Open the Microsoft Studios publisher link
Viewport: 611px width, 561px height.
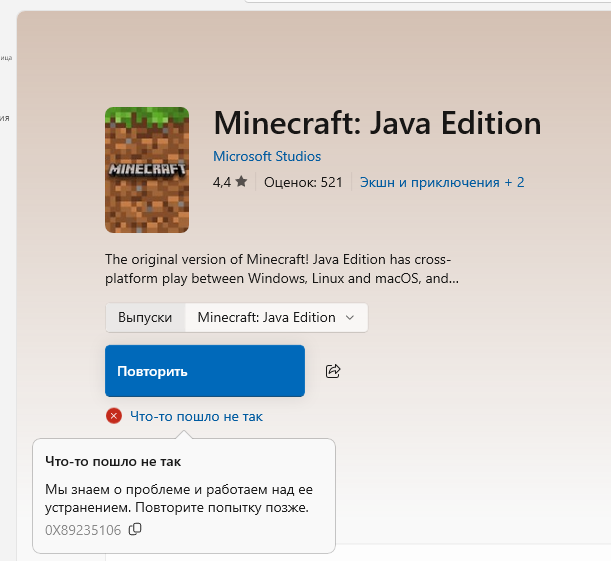click(267, 156)
